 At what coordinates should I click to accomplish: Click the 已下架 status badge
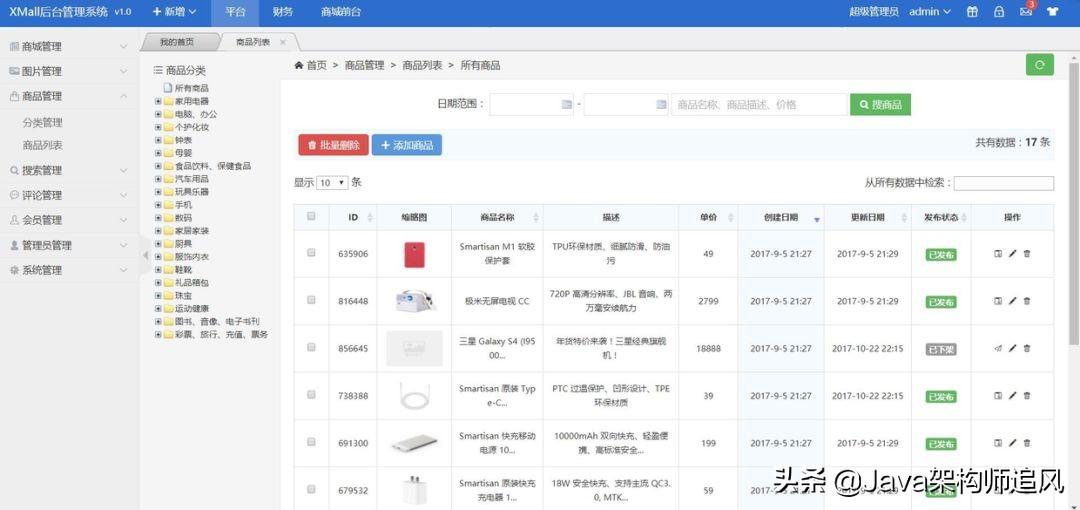tap(941, 349)
